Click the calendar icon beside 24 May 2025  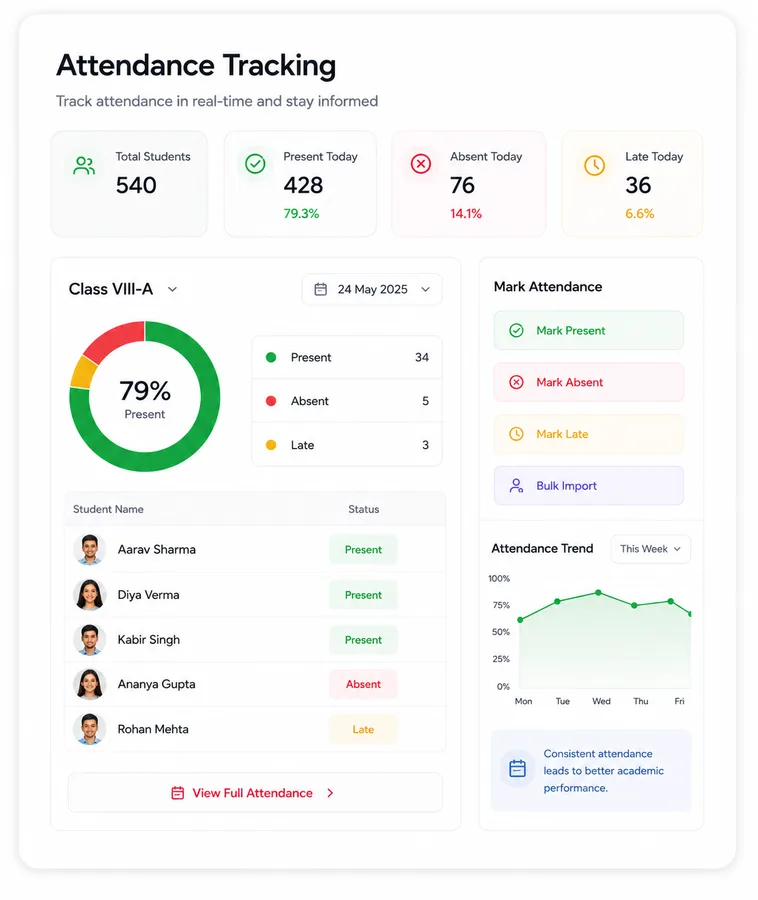321,289
